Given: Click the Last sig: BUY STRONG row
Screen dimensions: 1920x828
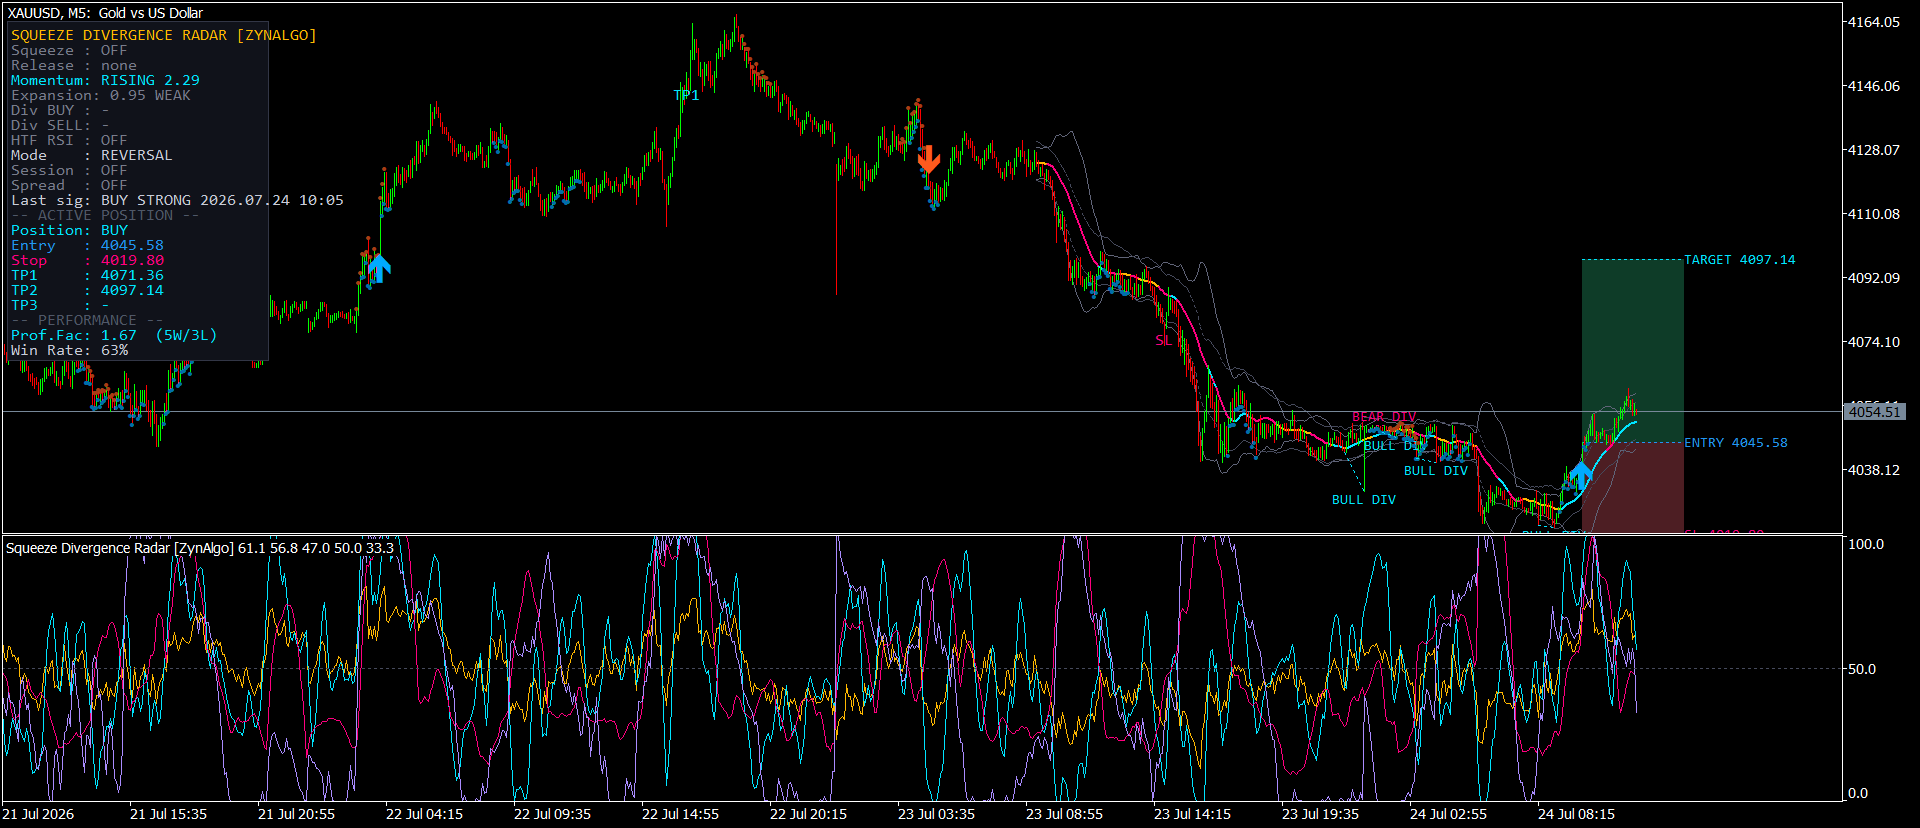Looking at the screenshot, I should tap(177, 200).
